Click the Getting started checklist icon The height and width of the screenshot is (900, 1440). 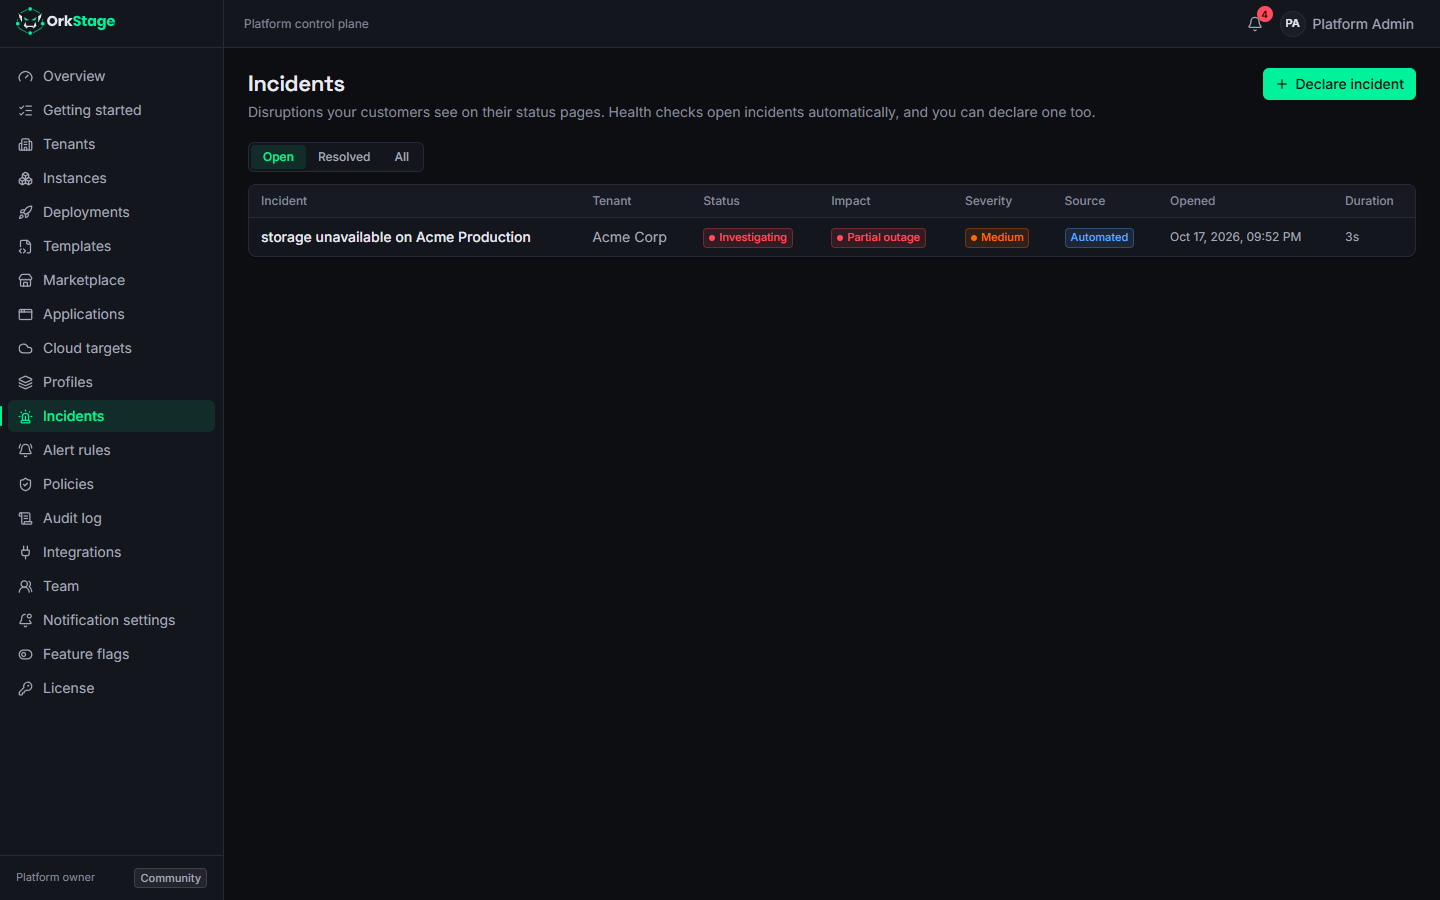click(26, 110)
